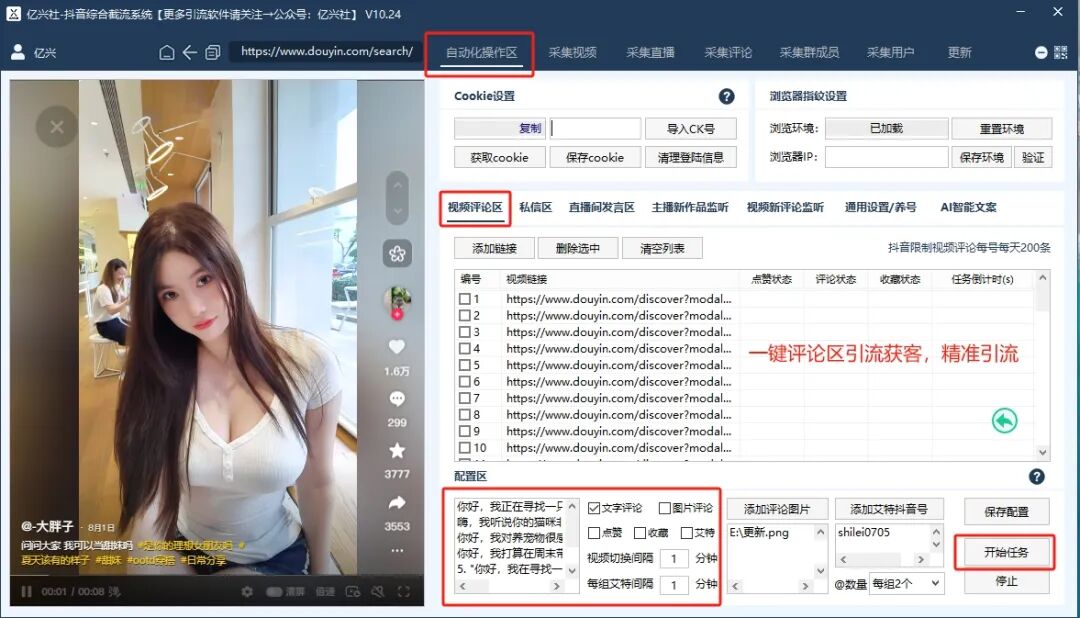The height and width of the screenshot is (618, 1080).
Task: Switch to 自动化操作区 tab
Action: point(481,53)
